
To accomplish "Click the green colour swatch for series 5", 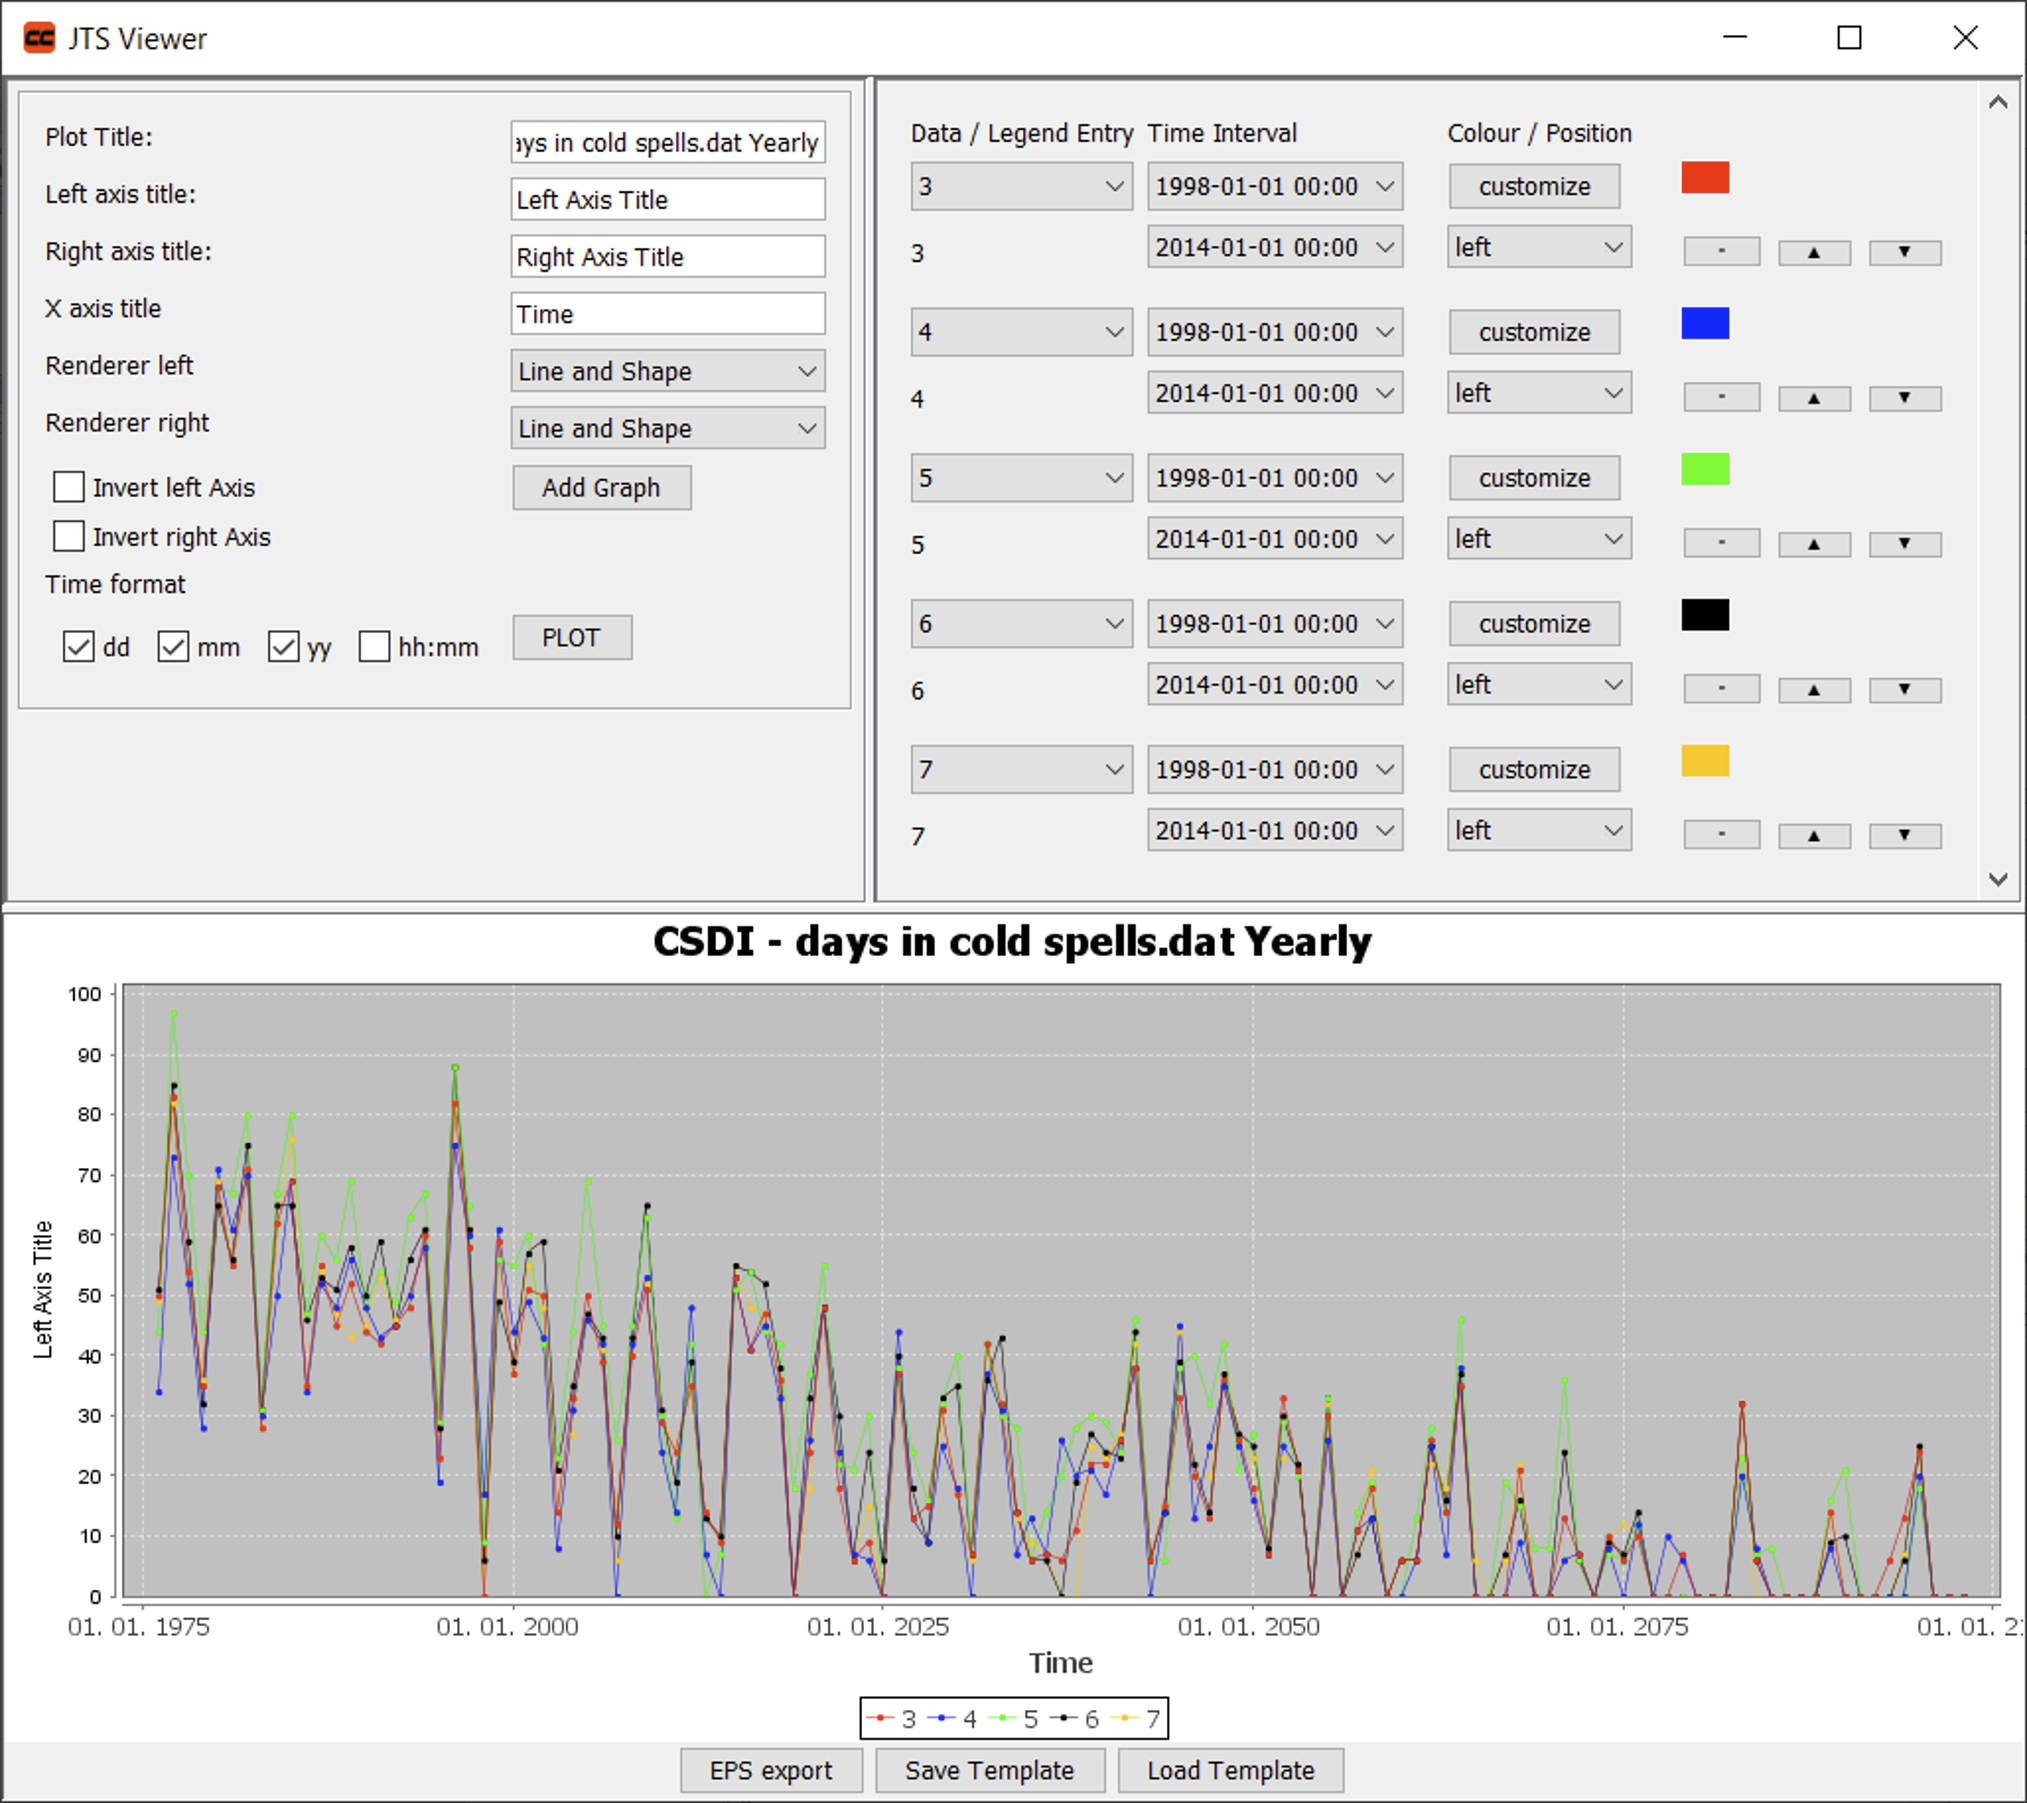I will click(x=1704, y=469).
